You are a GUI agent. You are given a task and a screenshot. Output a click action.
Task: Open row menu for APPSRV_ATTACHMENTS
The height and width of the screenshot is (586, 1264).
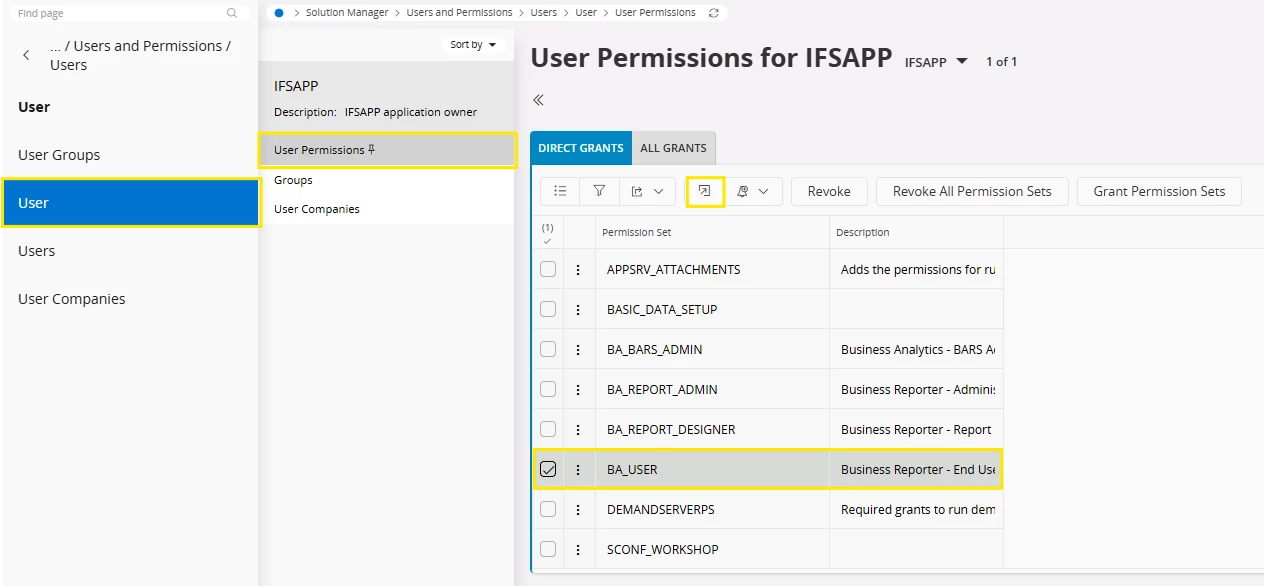(578, 269)
